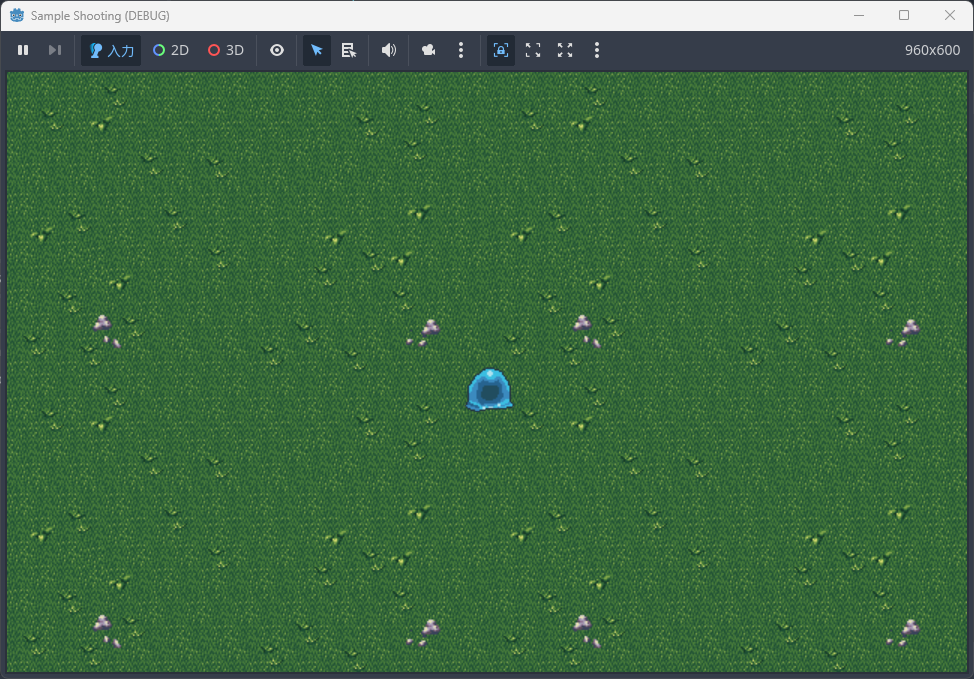Screen dimensions: 974x679
Task: Pause the running game
Action: pyautogui.click(x=23, y=50)
